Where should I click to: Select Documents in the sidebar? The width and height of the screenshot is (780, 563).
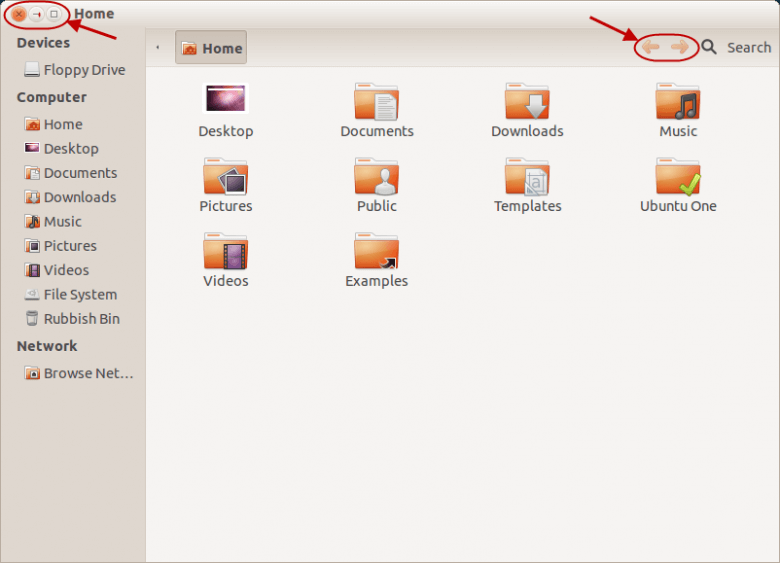tap(71, 173)
